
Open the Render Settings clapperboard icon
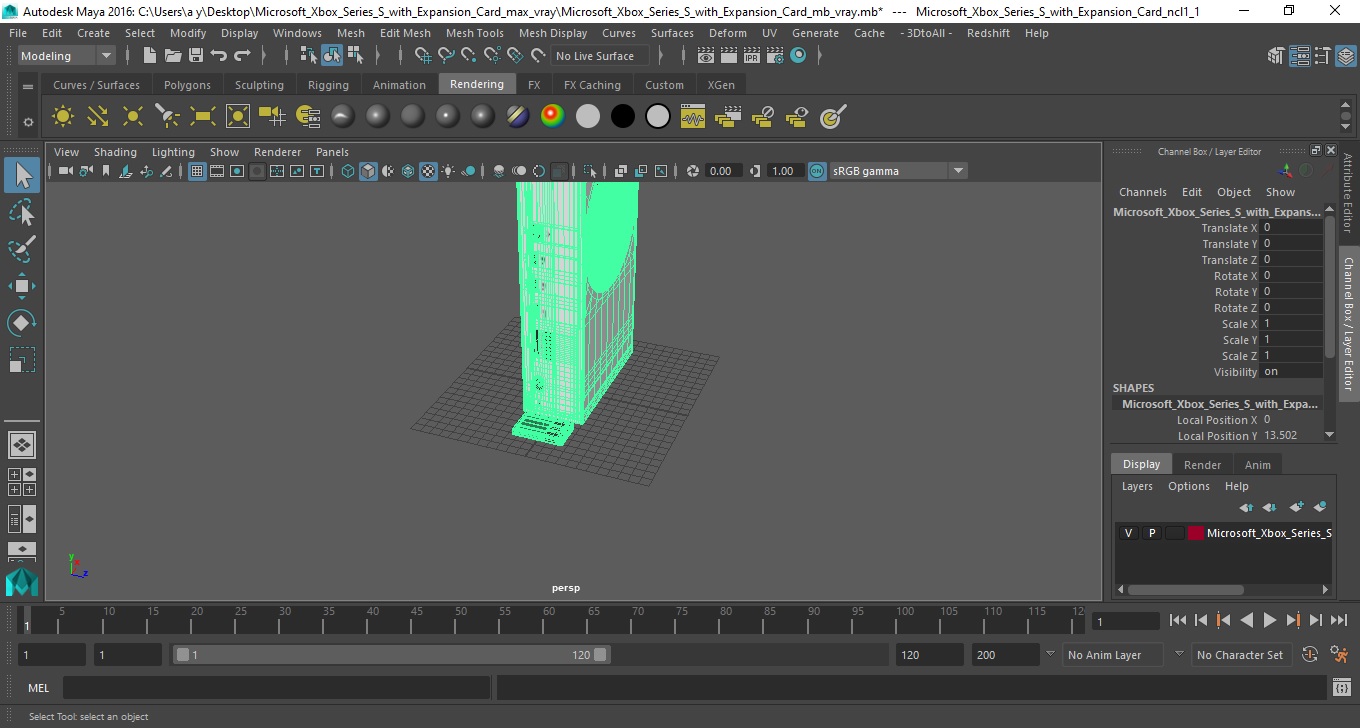tap(775, 56)
